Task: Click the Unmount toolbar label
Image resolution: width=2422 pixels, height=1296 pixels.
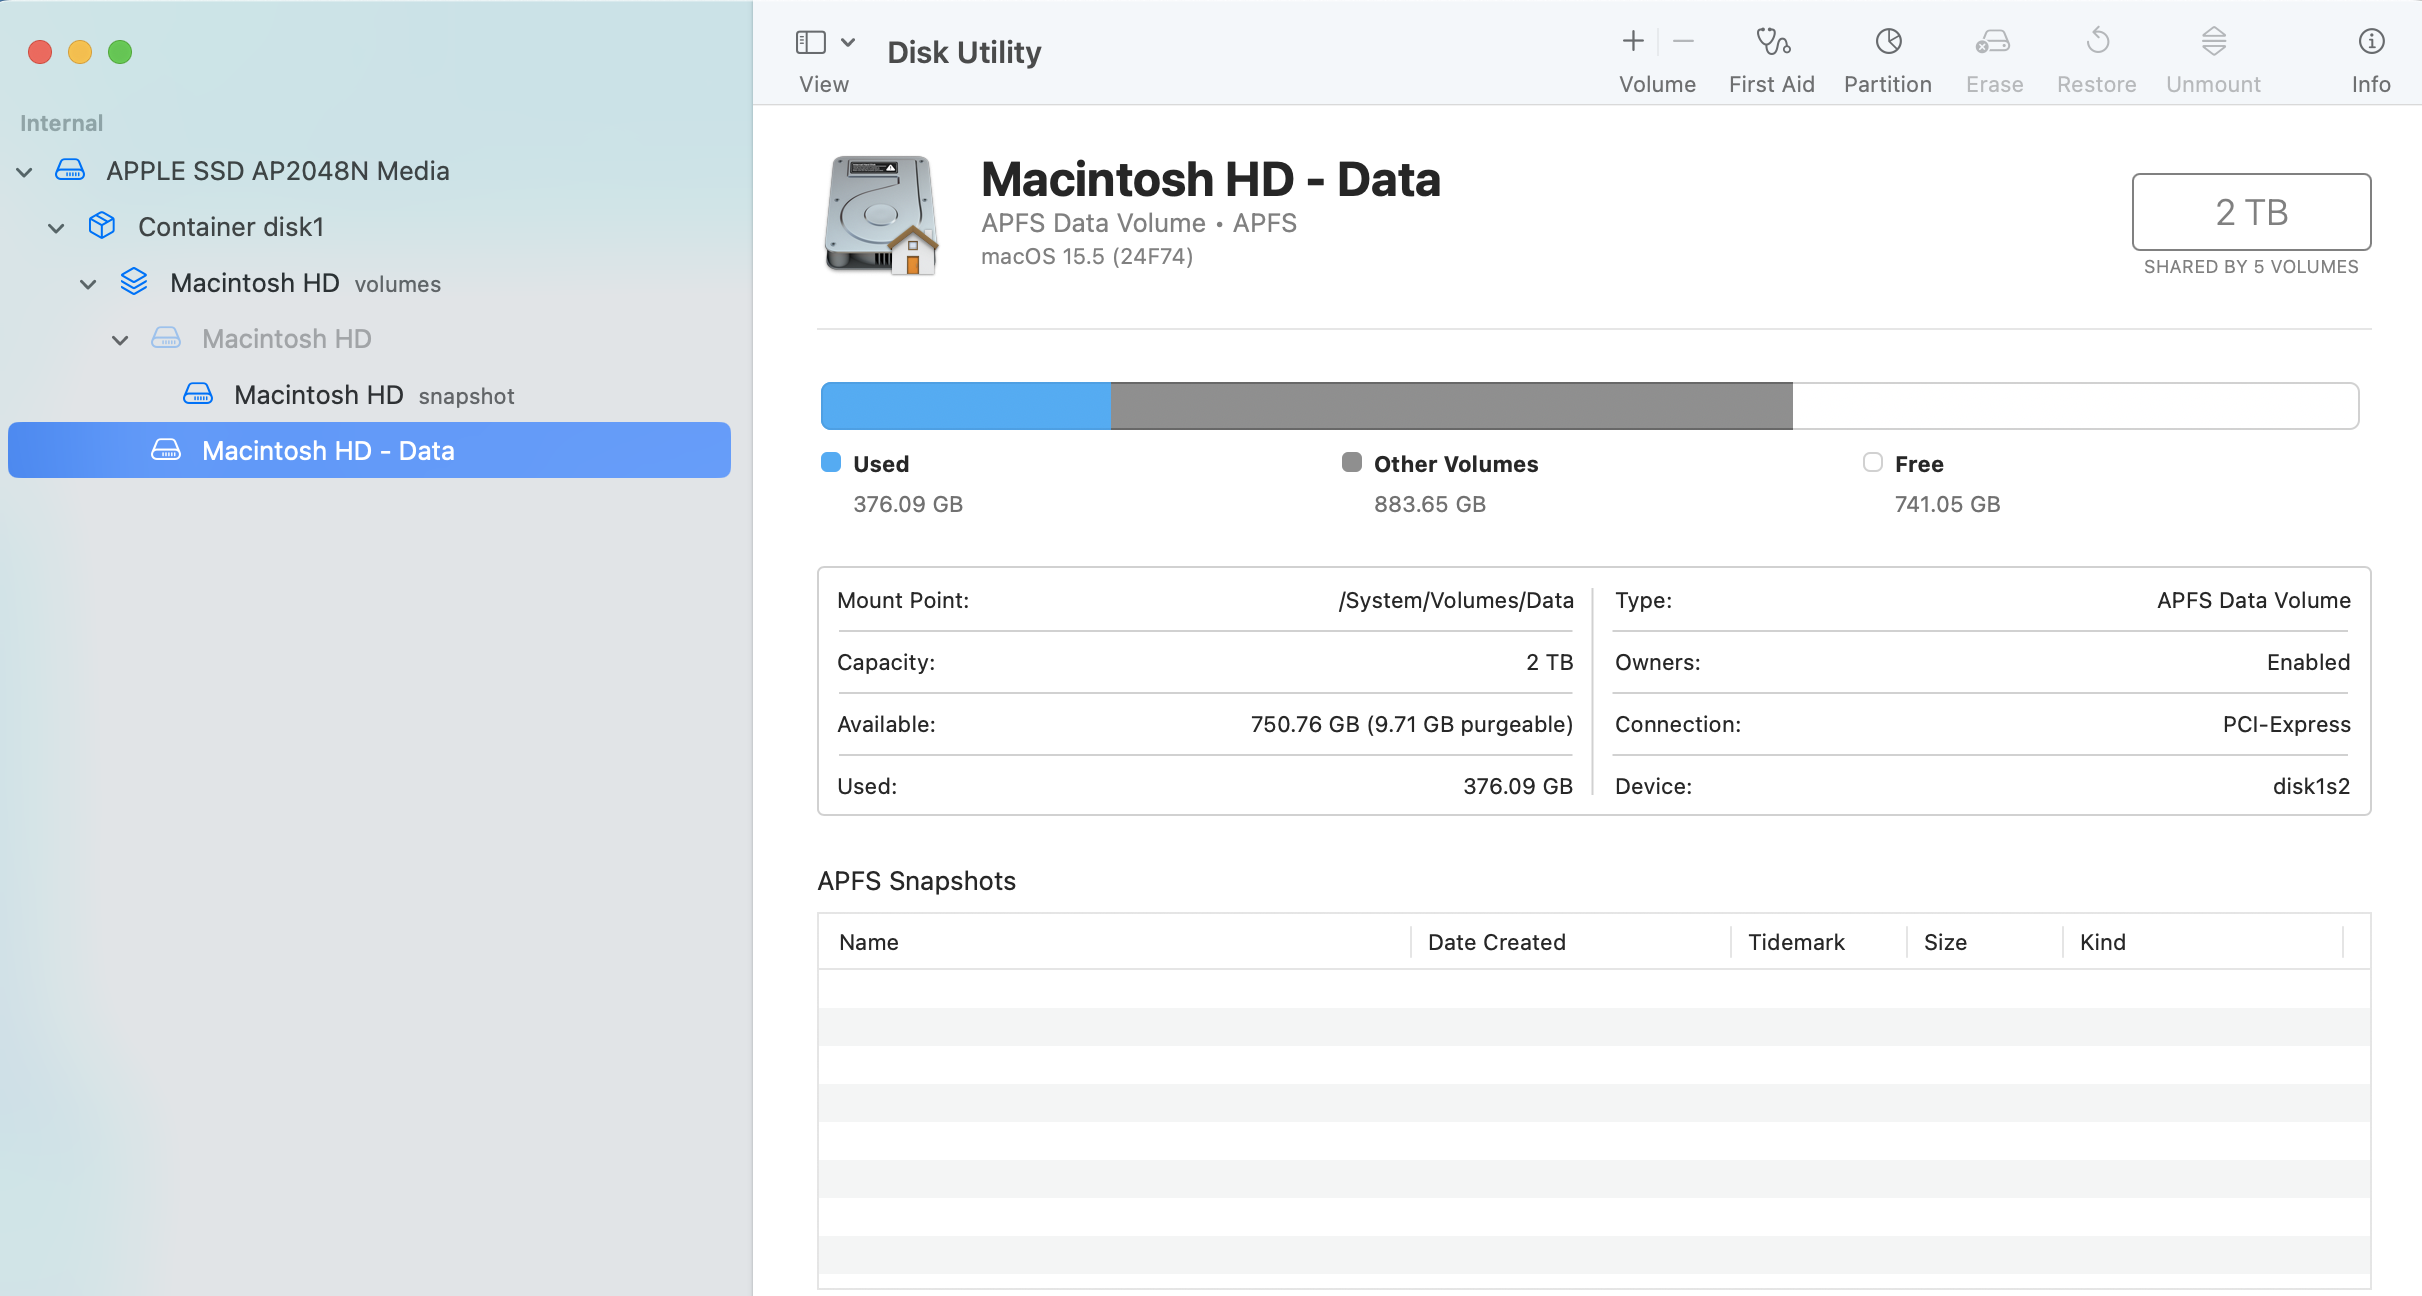Action: 2213,85
